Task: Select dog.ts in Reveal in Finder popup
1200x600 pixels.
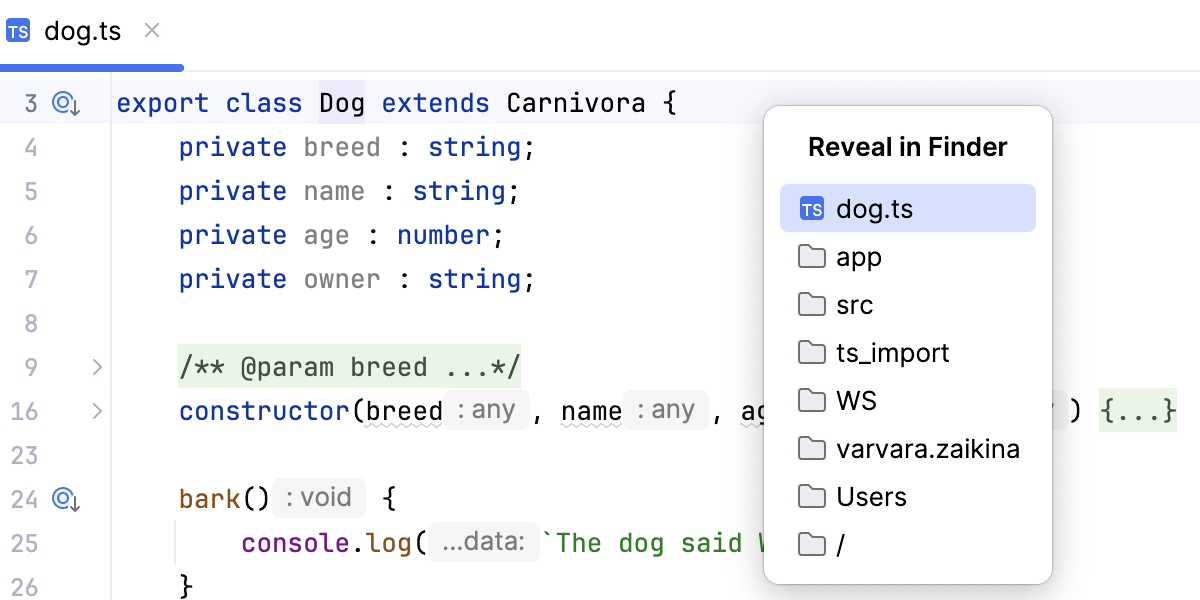Action: click(907, 209)
